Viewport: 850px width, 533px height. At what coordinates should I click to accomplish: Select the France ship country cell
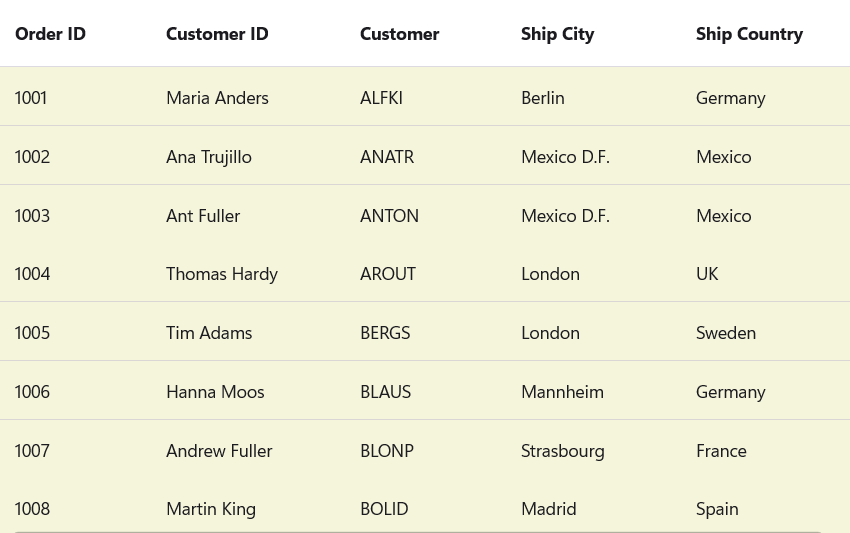coord(721,451)
